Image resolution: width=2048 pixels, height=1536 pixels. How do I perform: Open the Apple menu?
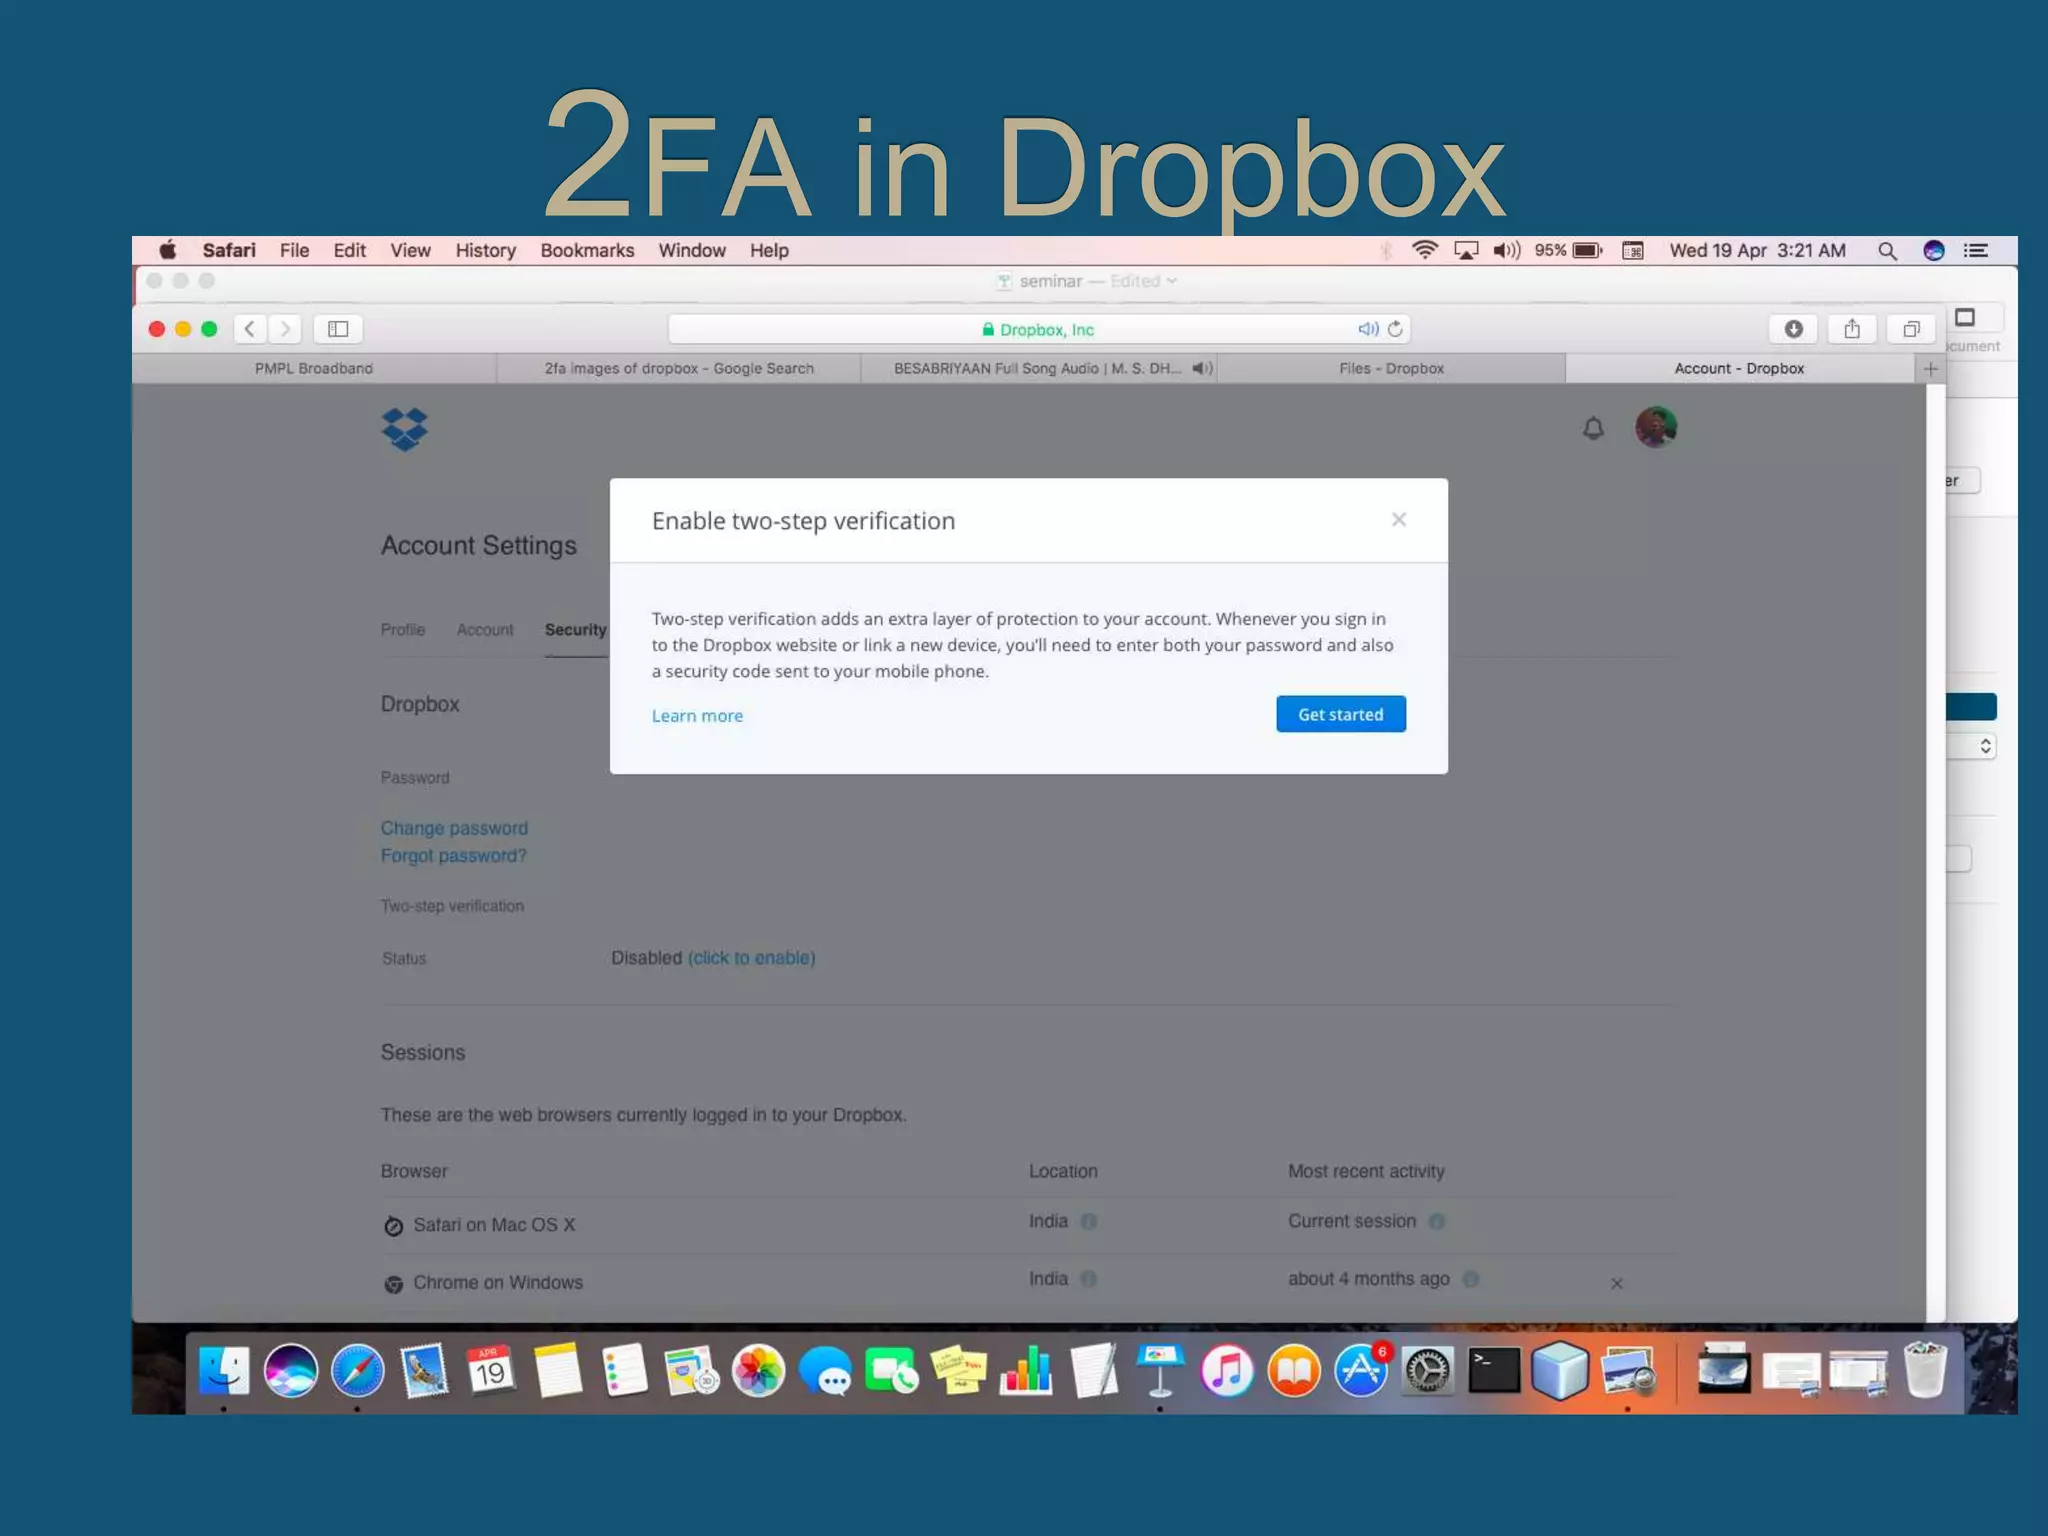(168, 250)
